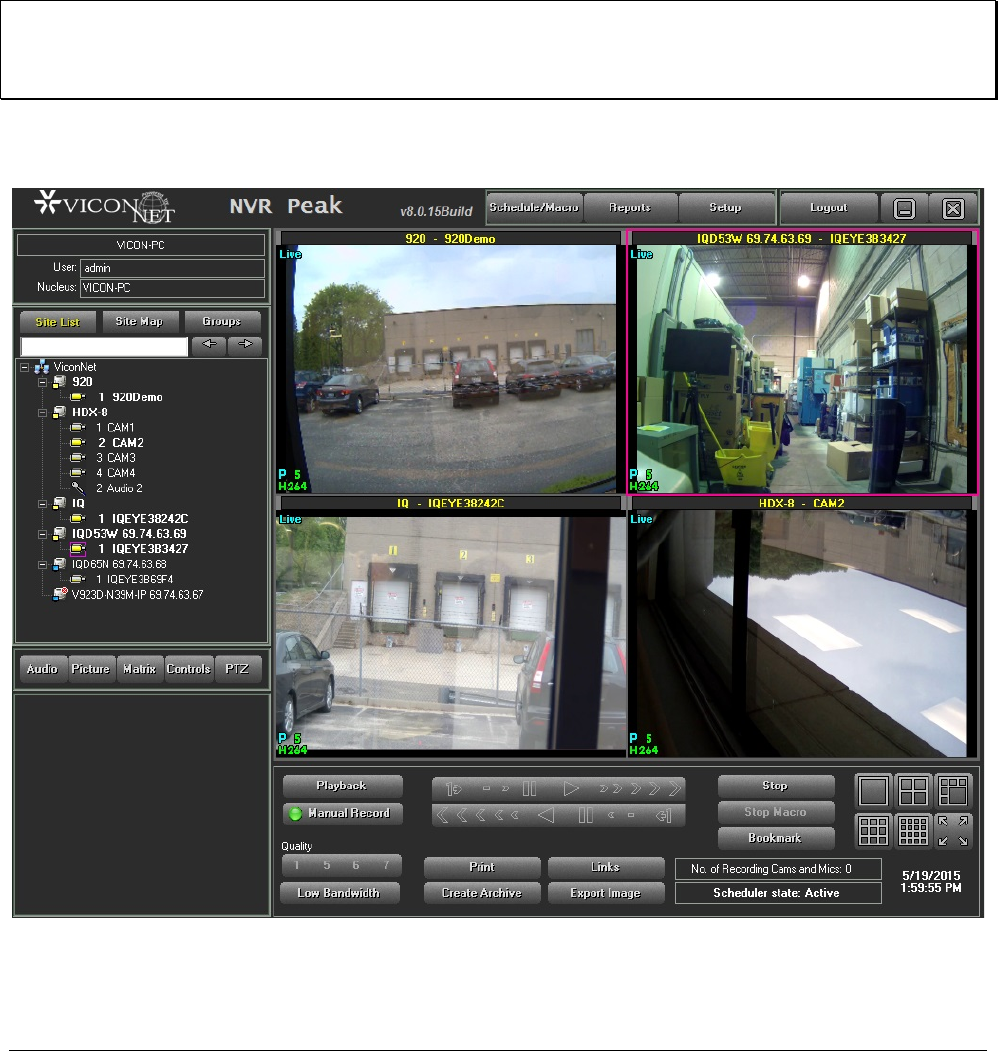Click the Stop button

click(775, 786)
